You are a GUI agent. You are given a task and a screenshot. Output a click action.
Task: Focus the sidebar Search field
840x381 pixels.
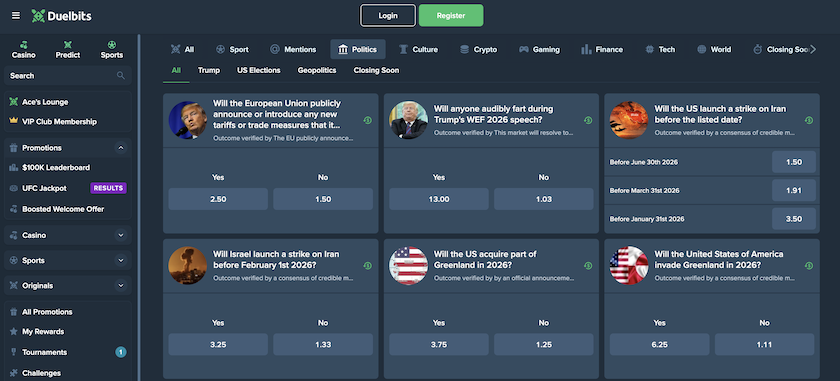tap(68, 76)
